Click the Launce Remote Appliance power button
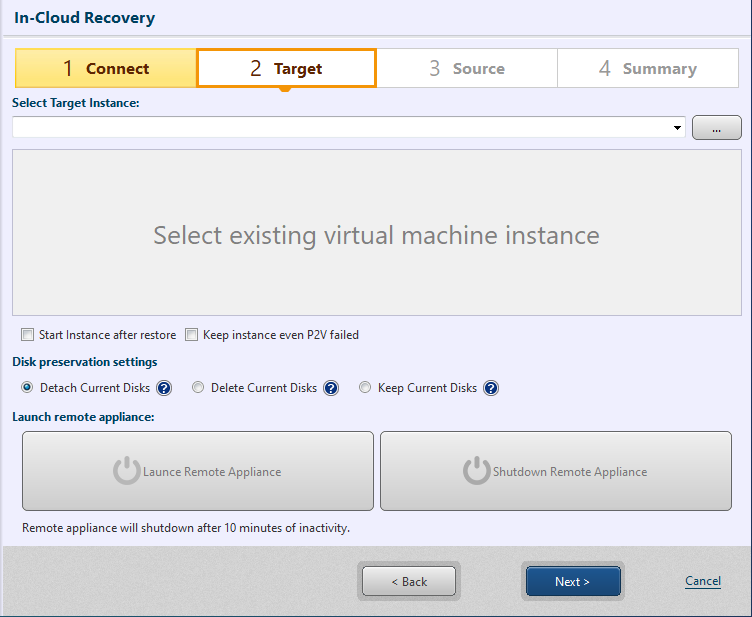This screenshot has height=617, width=752. [x=198, y=471]
